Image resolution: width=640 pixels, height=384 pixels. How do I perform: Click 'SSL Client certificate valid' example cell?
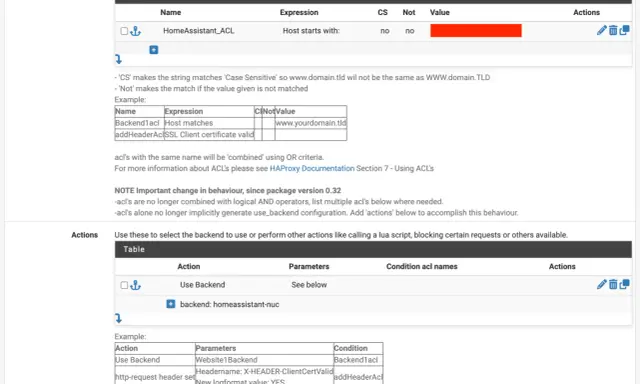[x=209, y=135]
